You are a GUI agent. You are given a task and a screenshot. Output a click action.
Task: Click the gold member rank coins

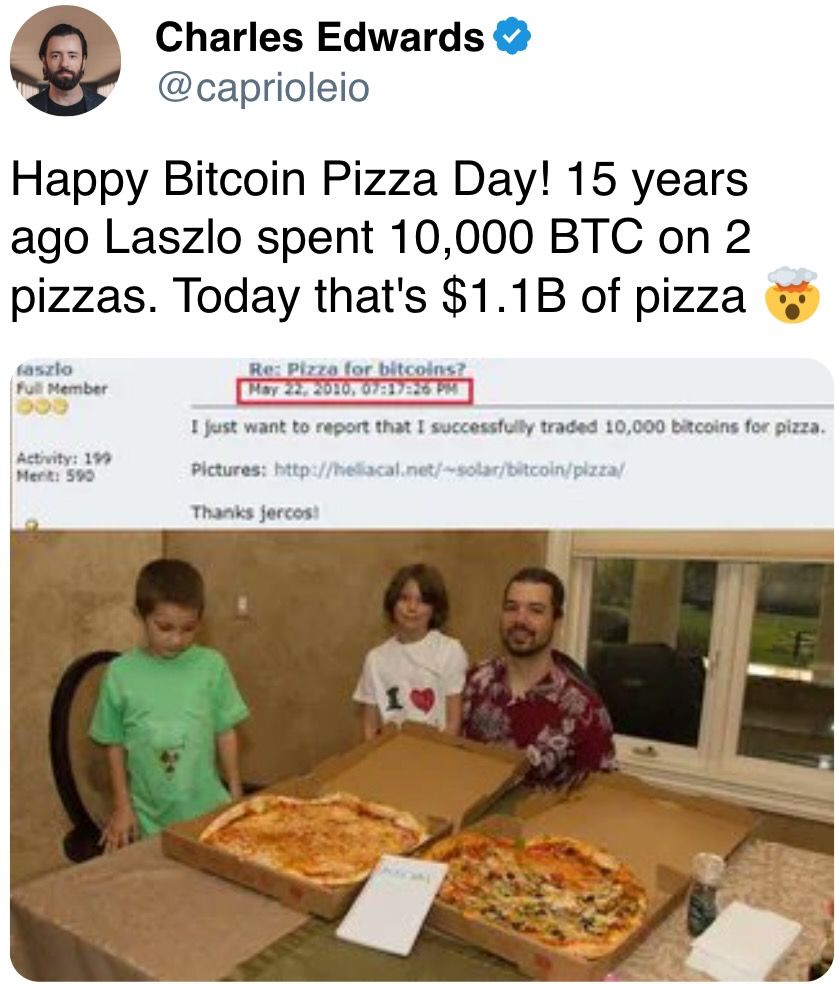[41, 407]
